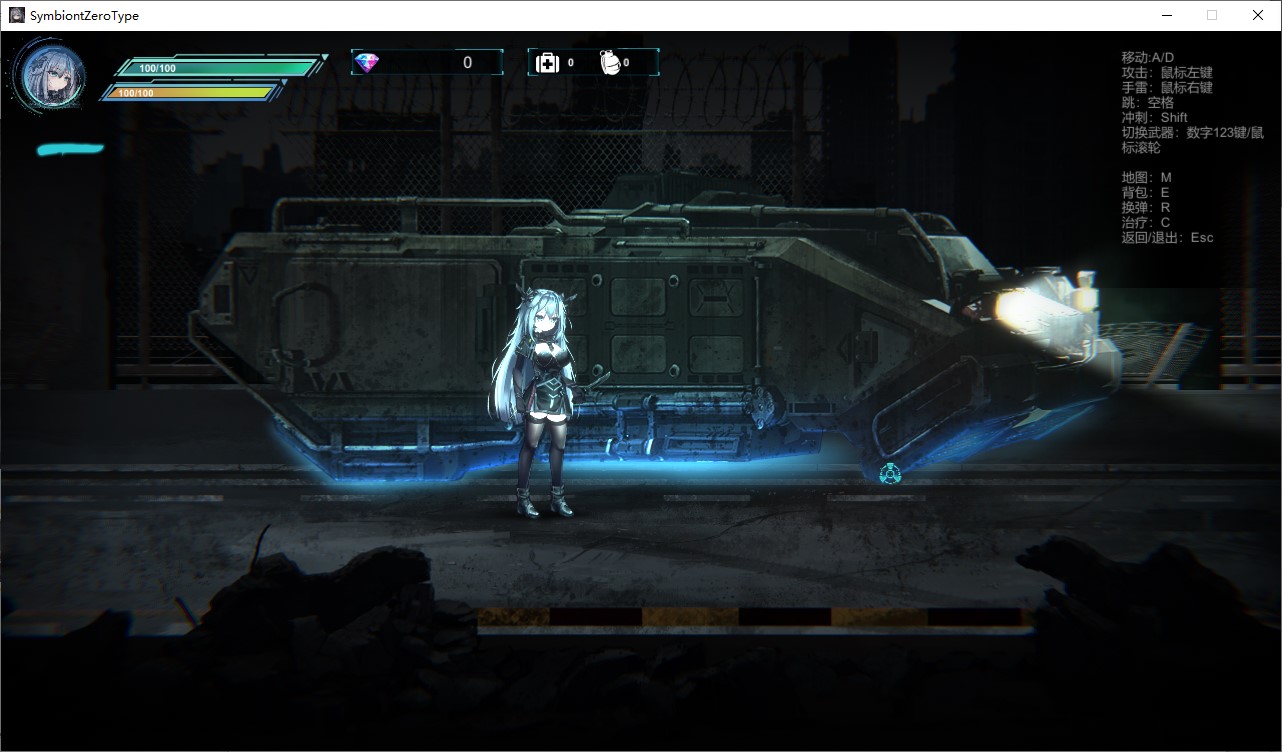Click the SymbiontZeroType window title text
The width and height of the screenshot is (1282, 752).
(x=84, y=16)
